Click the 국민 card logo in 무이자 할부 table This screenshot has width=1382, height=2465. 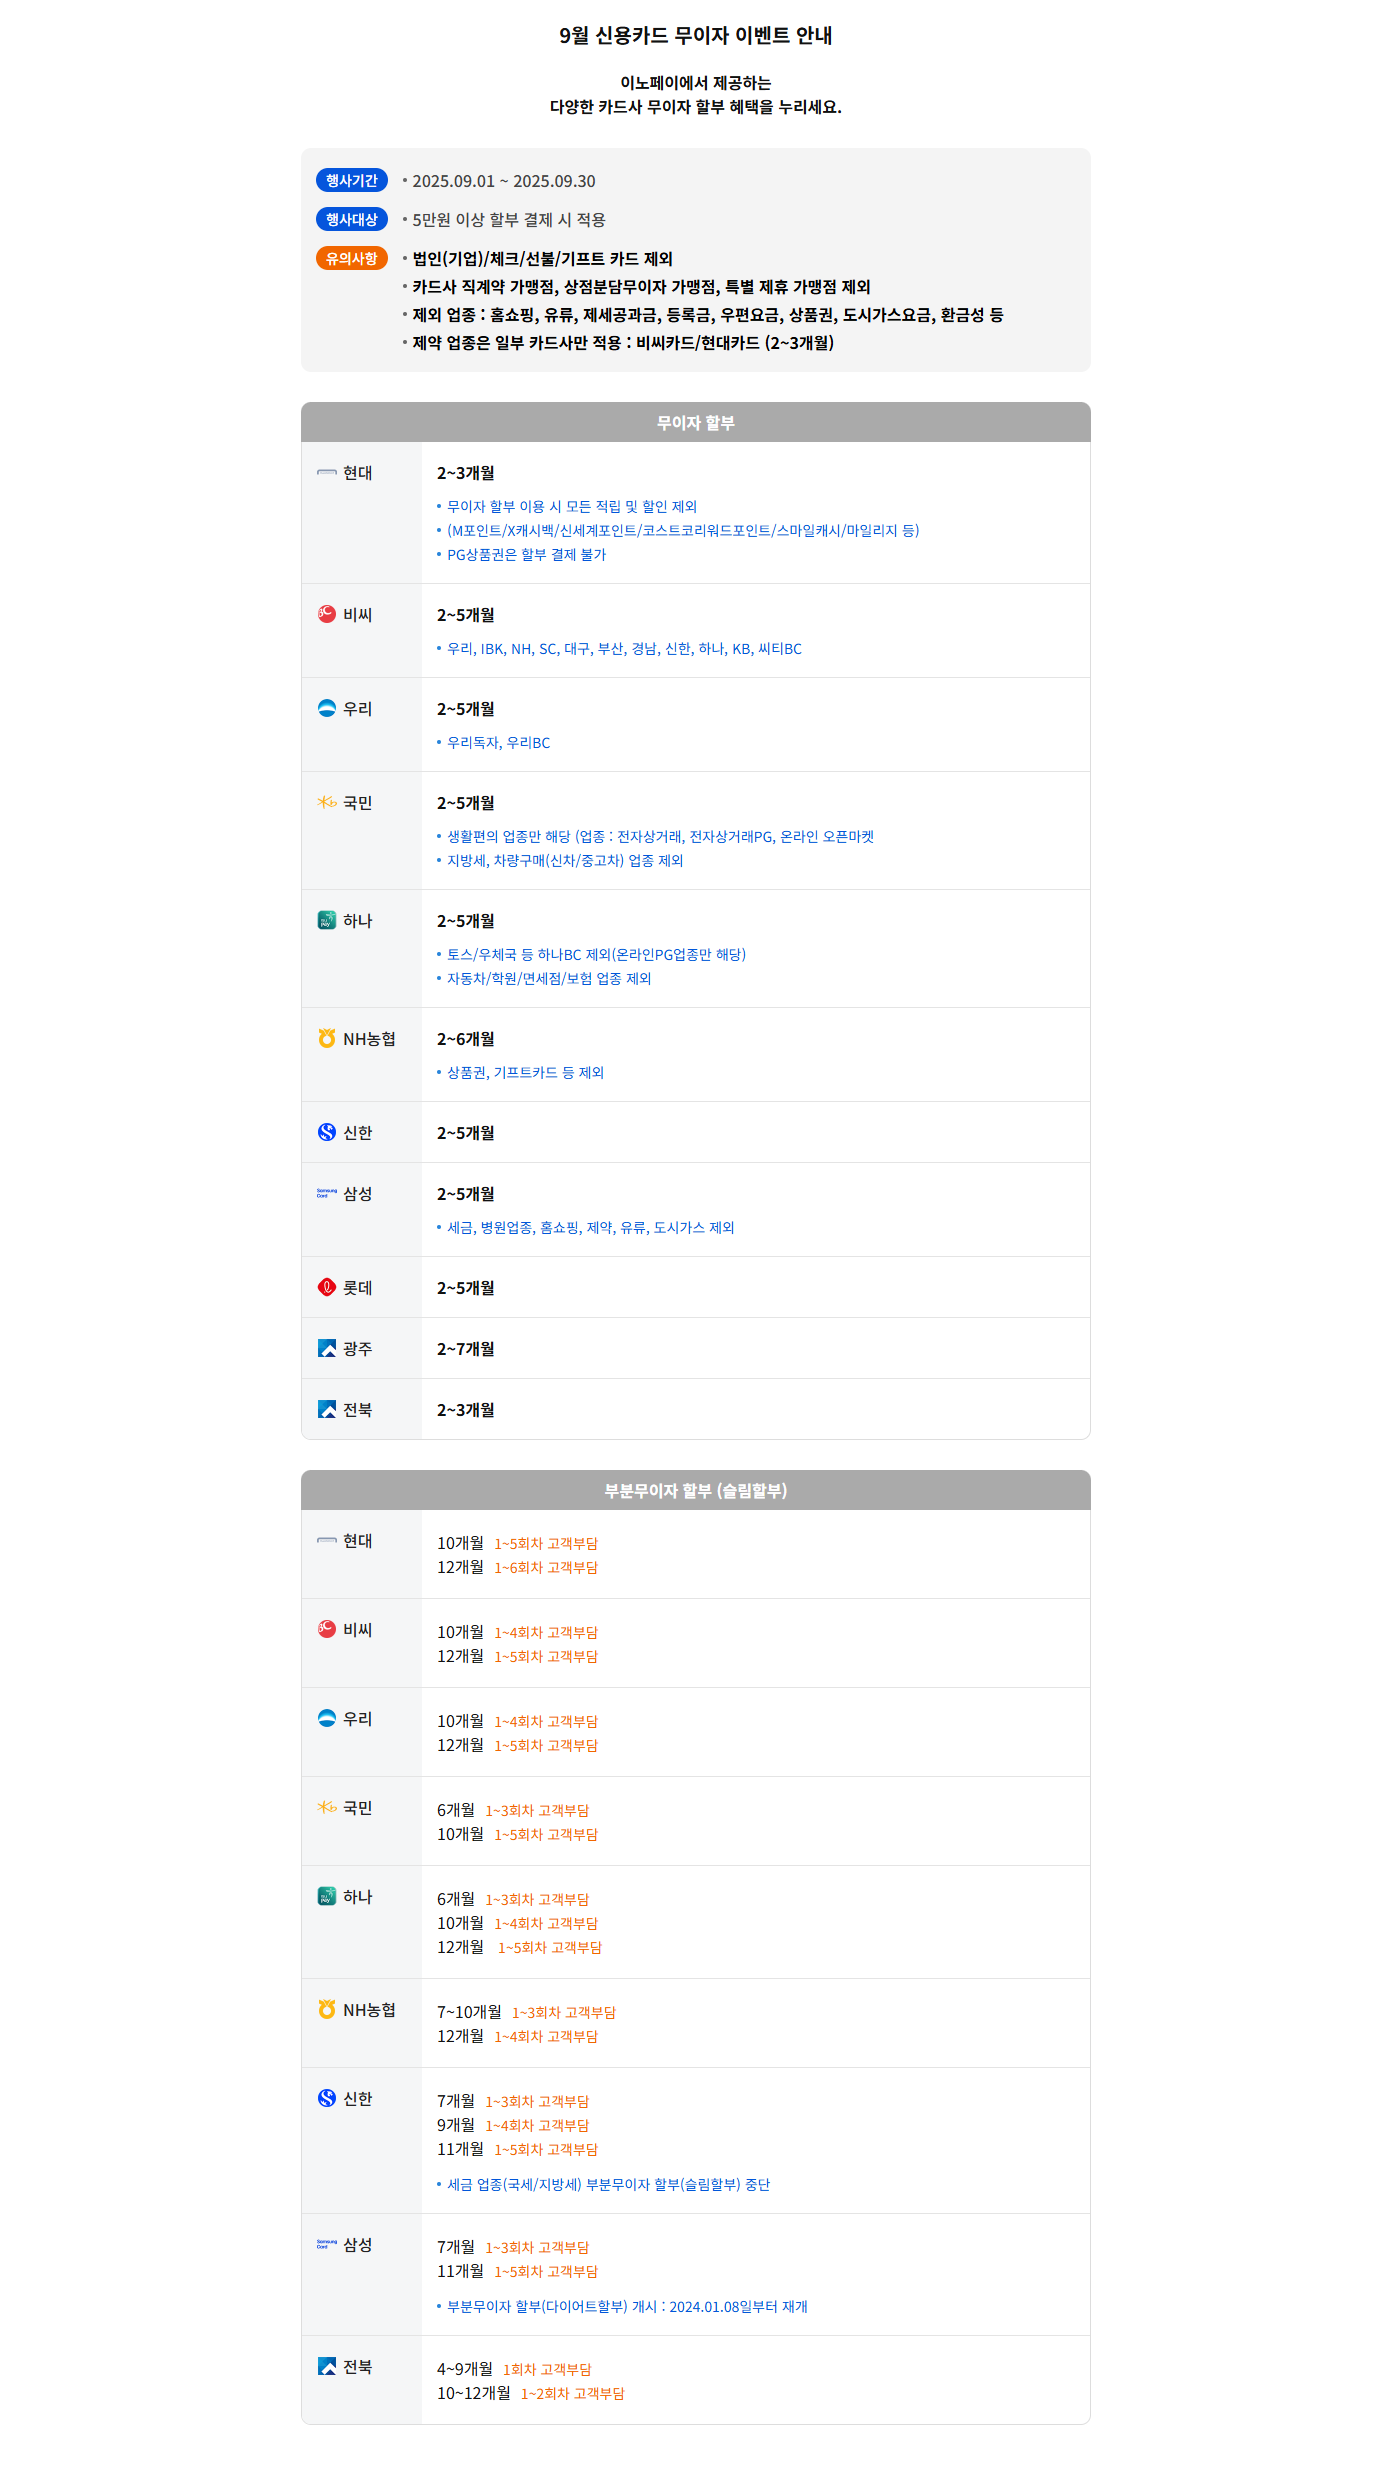[327, 802]
